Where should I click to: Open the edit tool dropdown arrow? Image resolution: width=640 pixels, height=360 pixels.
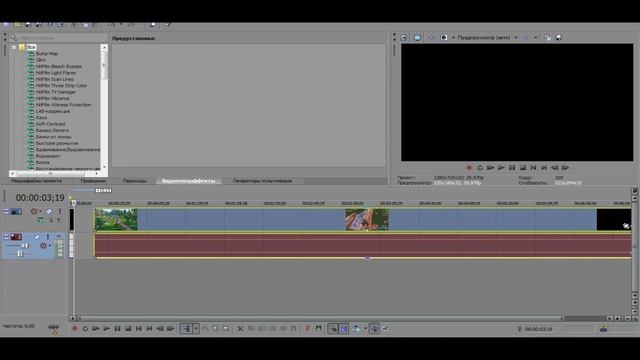click(x=196, y=329)
